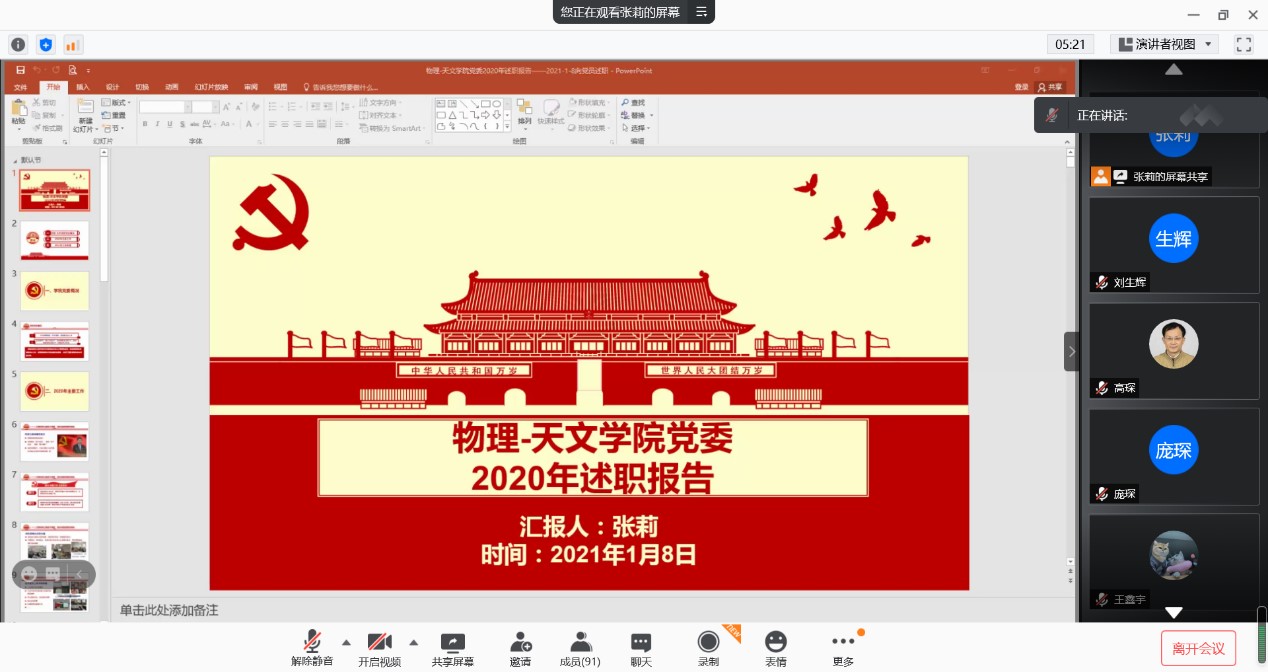Switch to the 动画 ribbon tab
Viewport: 1268px width, 672px height.
pyautogui.click(x=172, y=87)
